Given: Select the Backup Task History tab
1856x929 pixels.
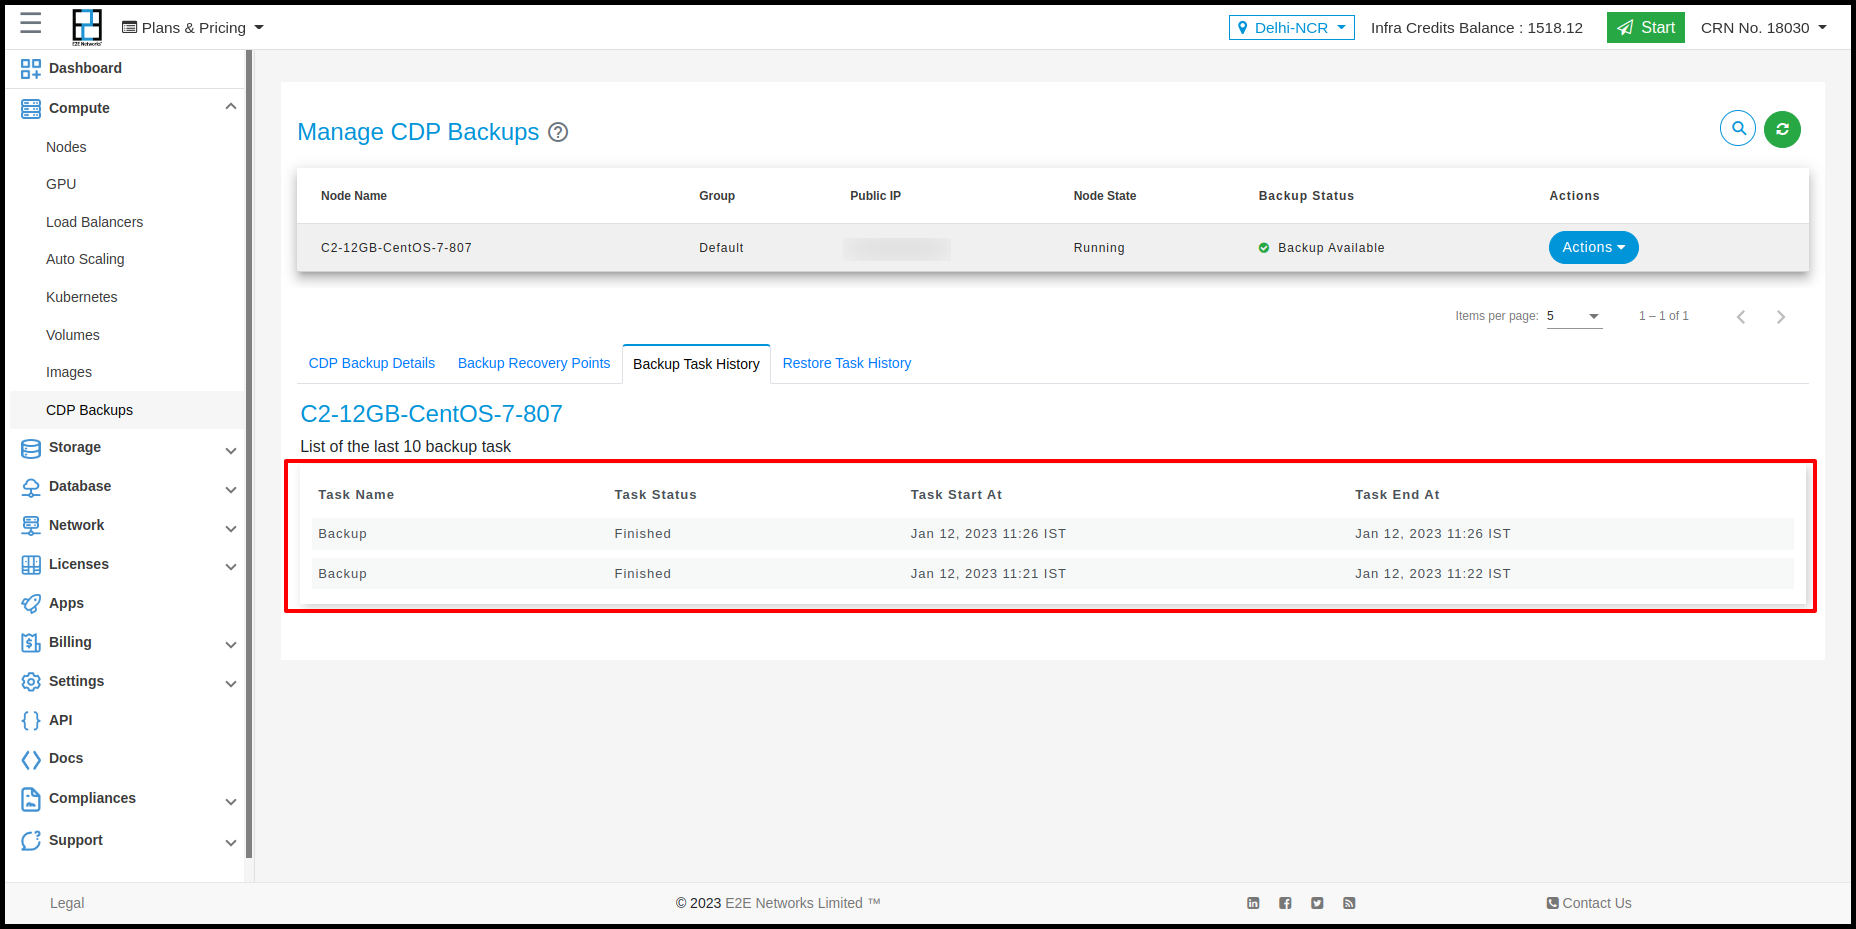Looking at the screenshot, I should click(696, 364).
